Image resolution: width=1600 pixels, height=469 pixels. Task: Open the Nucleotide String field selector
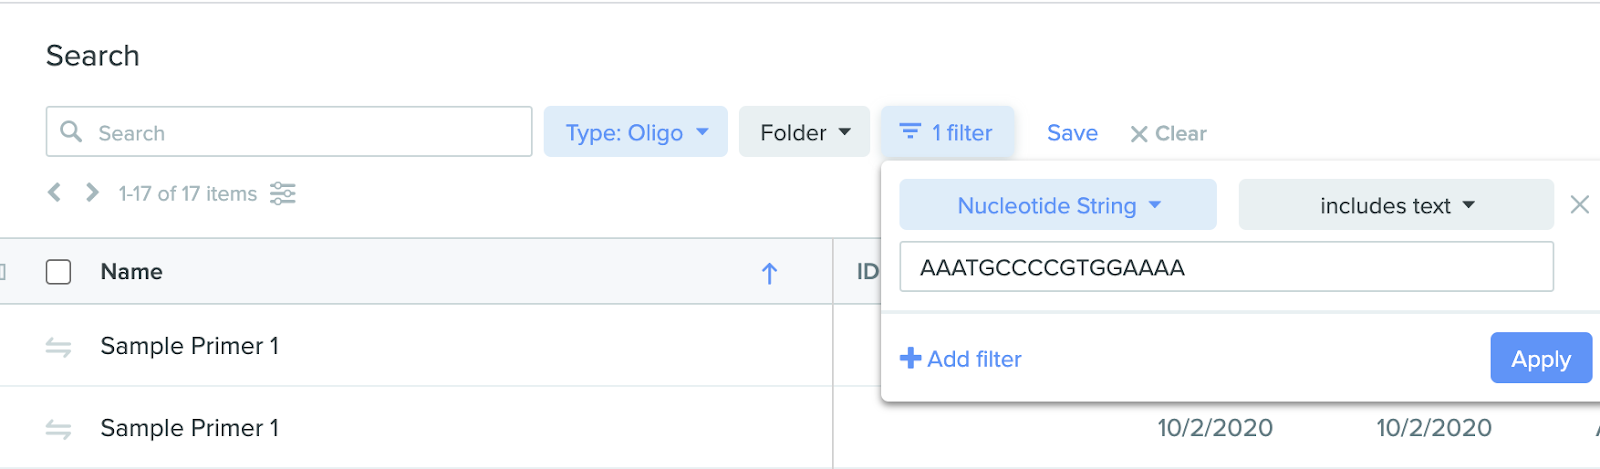point(1058,205)
